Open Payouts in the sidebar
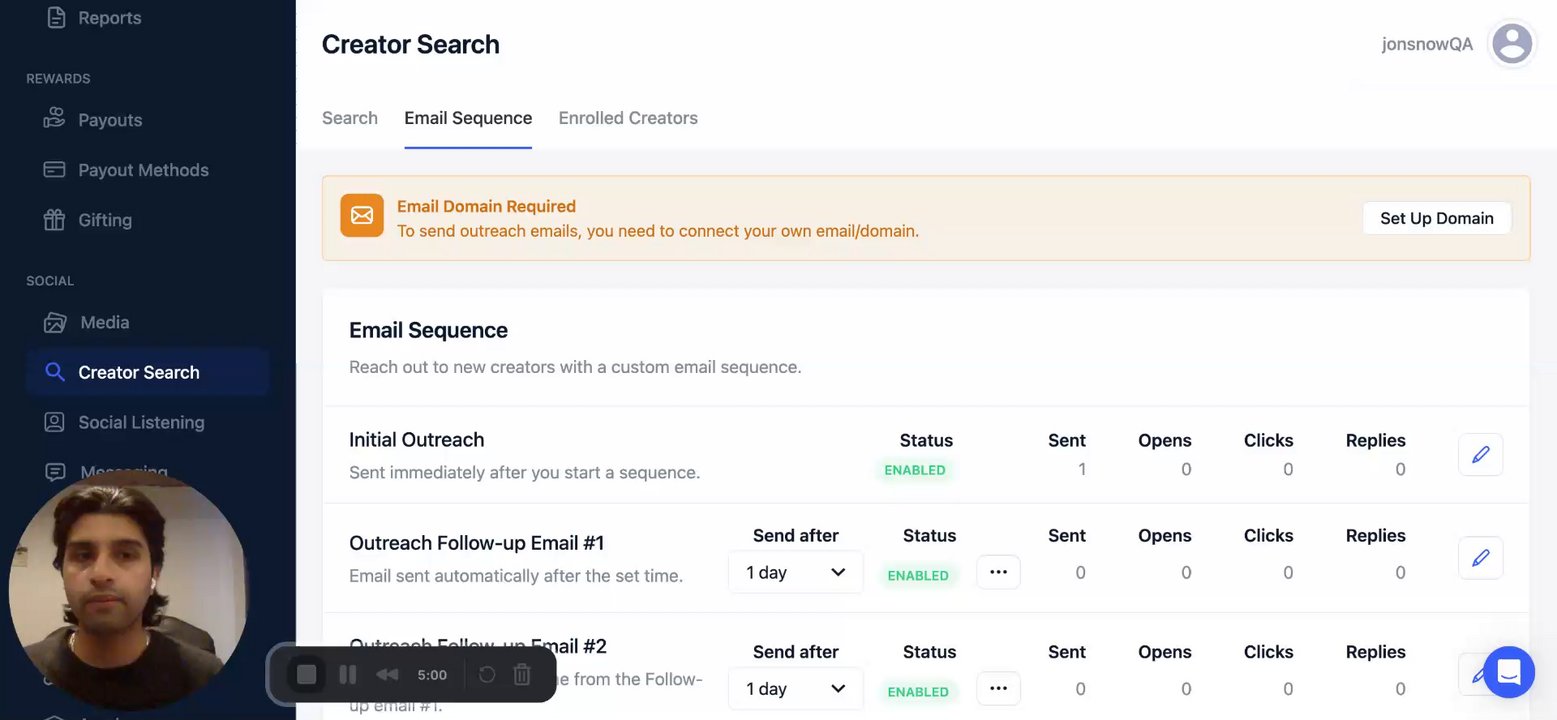Screen dimensions: 1557x720 (x=109, y=120)
